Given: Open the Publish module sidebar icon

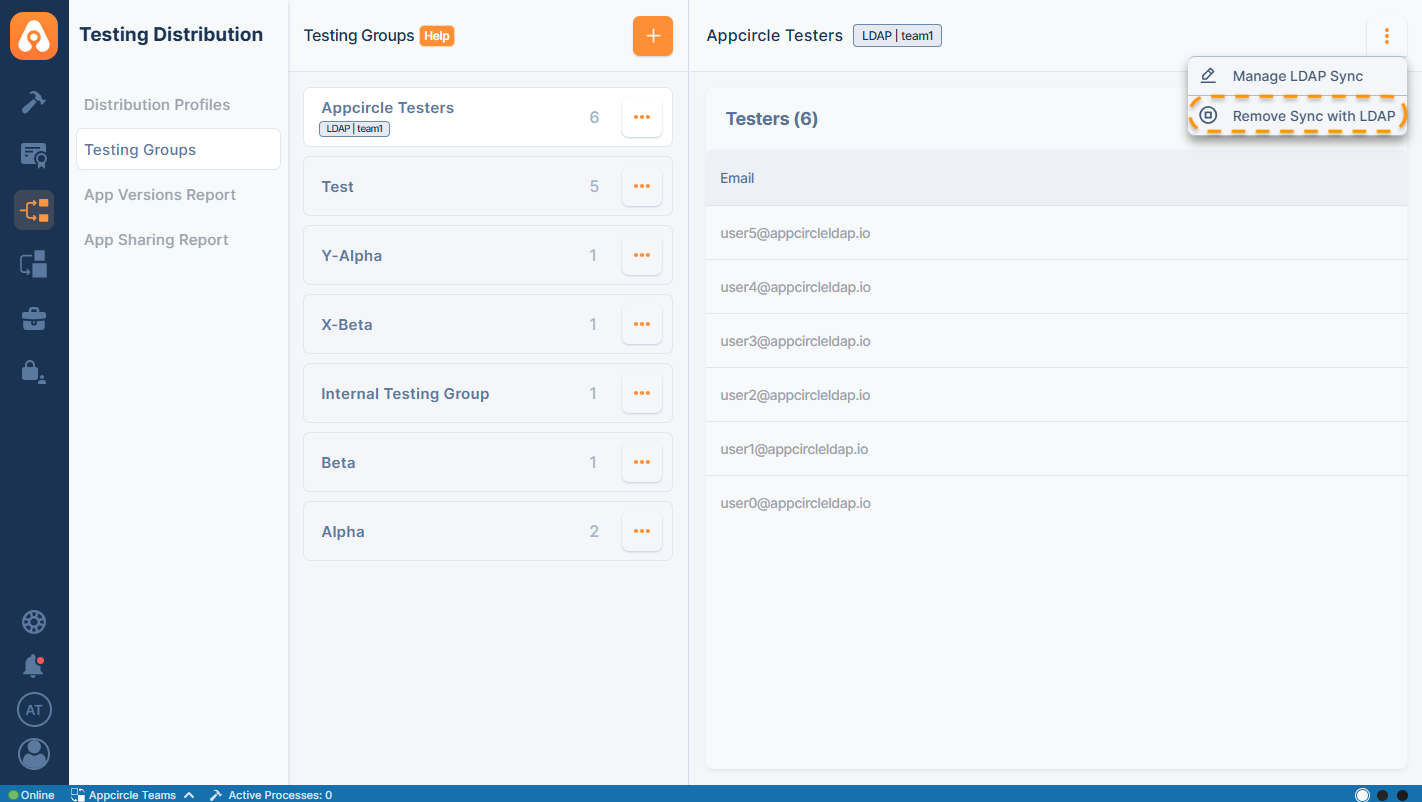Looking at the screenshot, I should tap(34, 265).
